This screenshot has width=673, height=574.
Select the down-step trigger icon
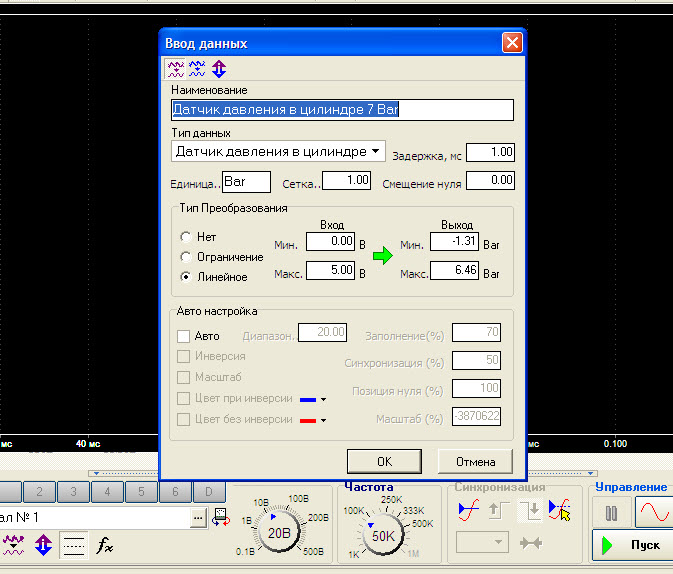click(530, 510)
